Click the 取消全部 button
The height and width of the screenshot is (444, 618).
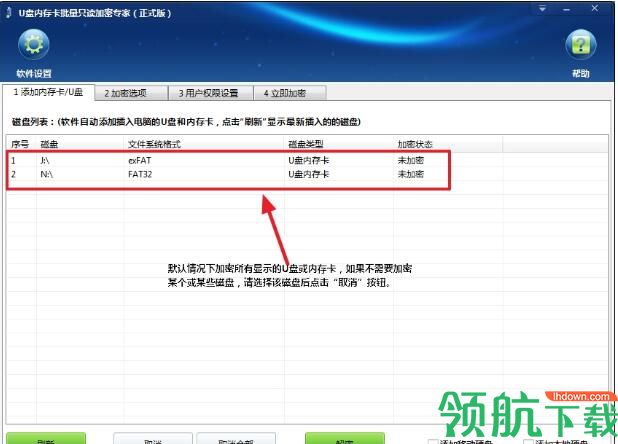point(236,438)
